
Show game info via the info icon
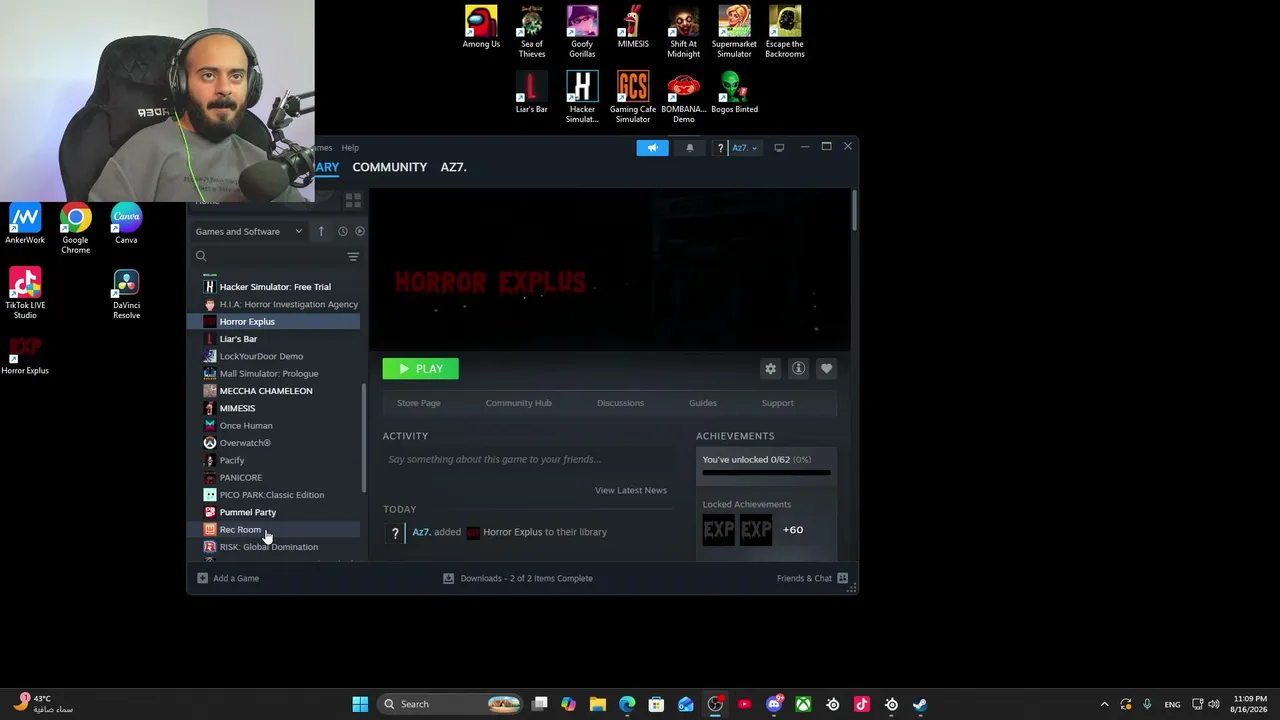798,369
